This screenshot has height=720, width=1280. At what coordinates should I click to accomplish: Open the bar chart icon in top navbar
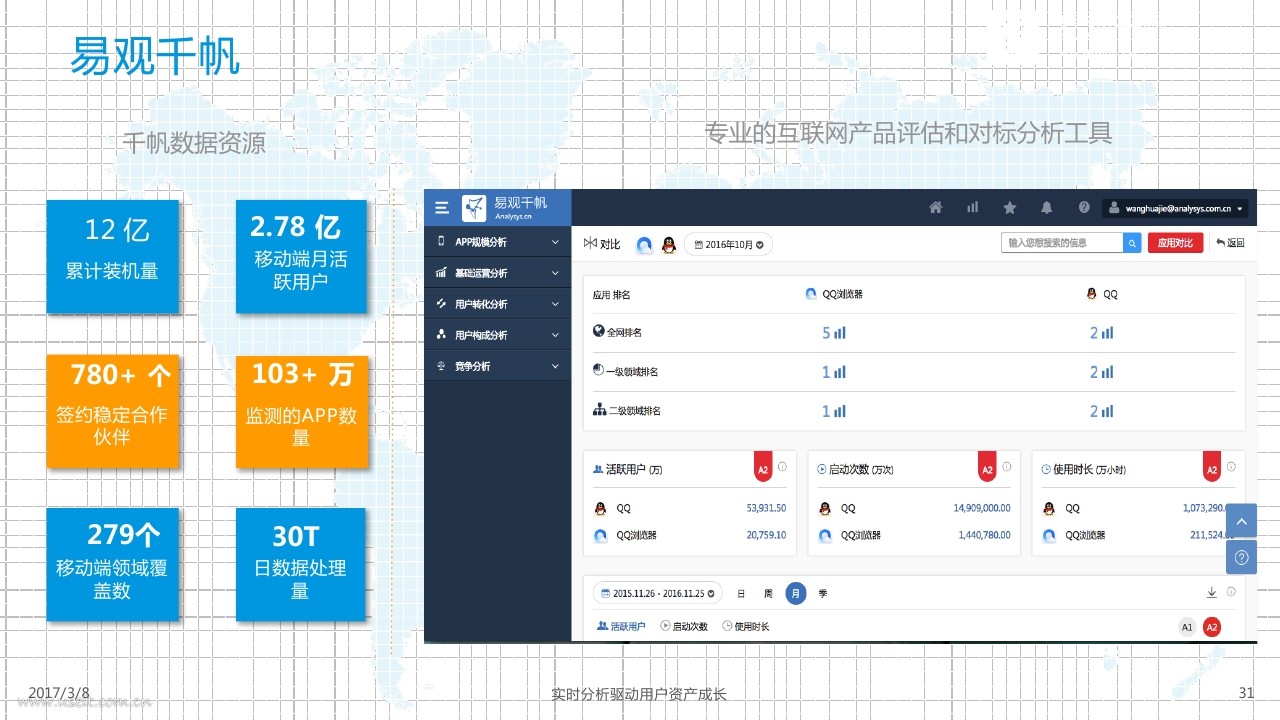(x=972, y=208)
